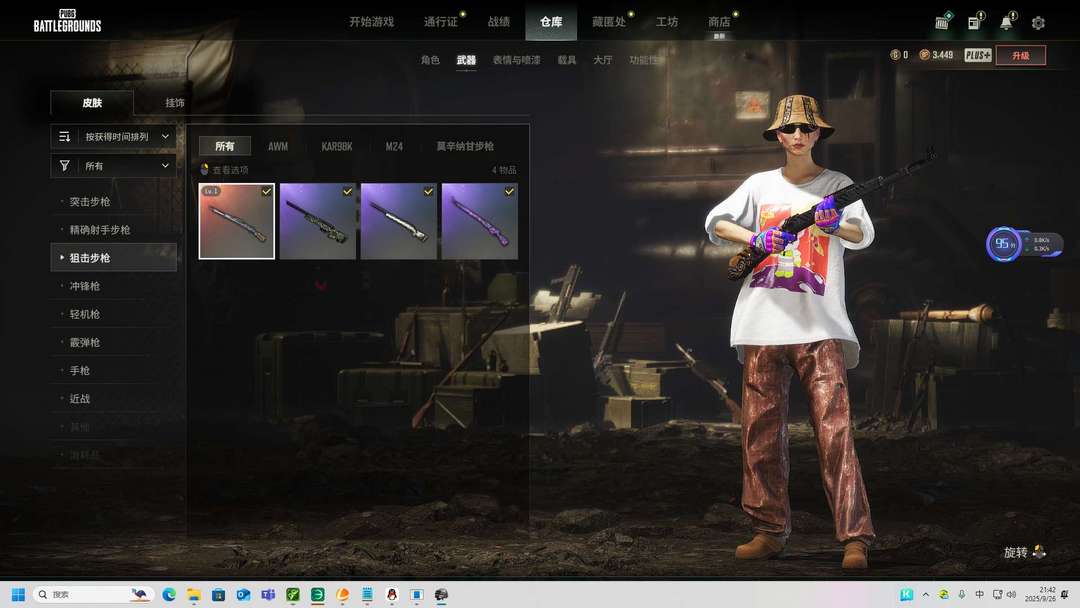Go to the 战绩 main tab
The height and width of the screenshot is (608, 1080).
tap(499, 22)
